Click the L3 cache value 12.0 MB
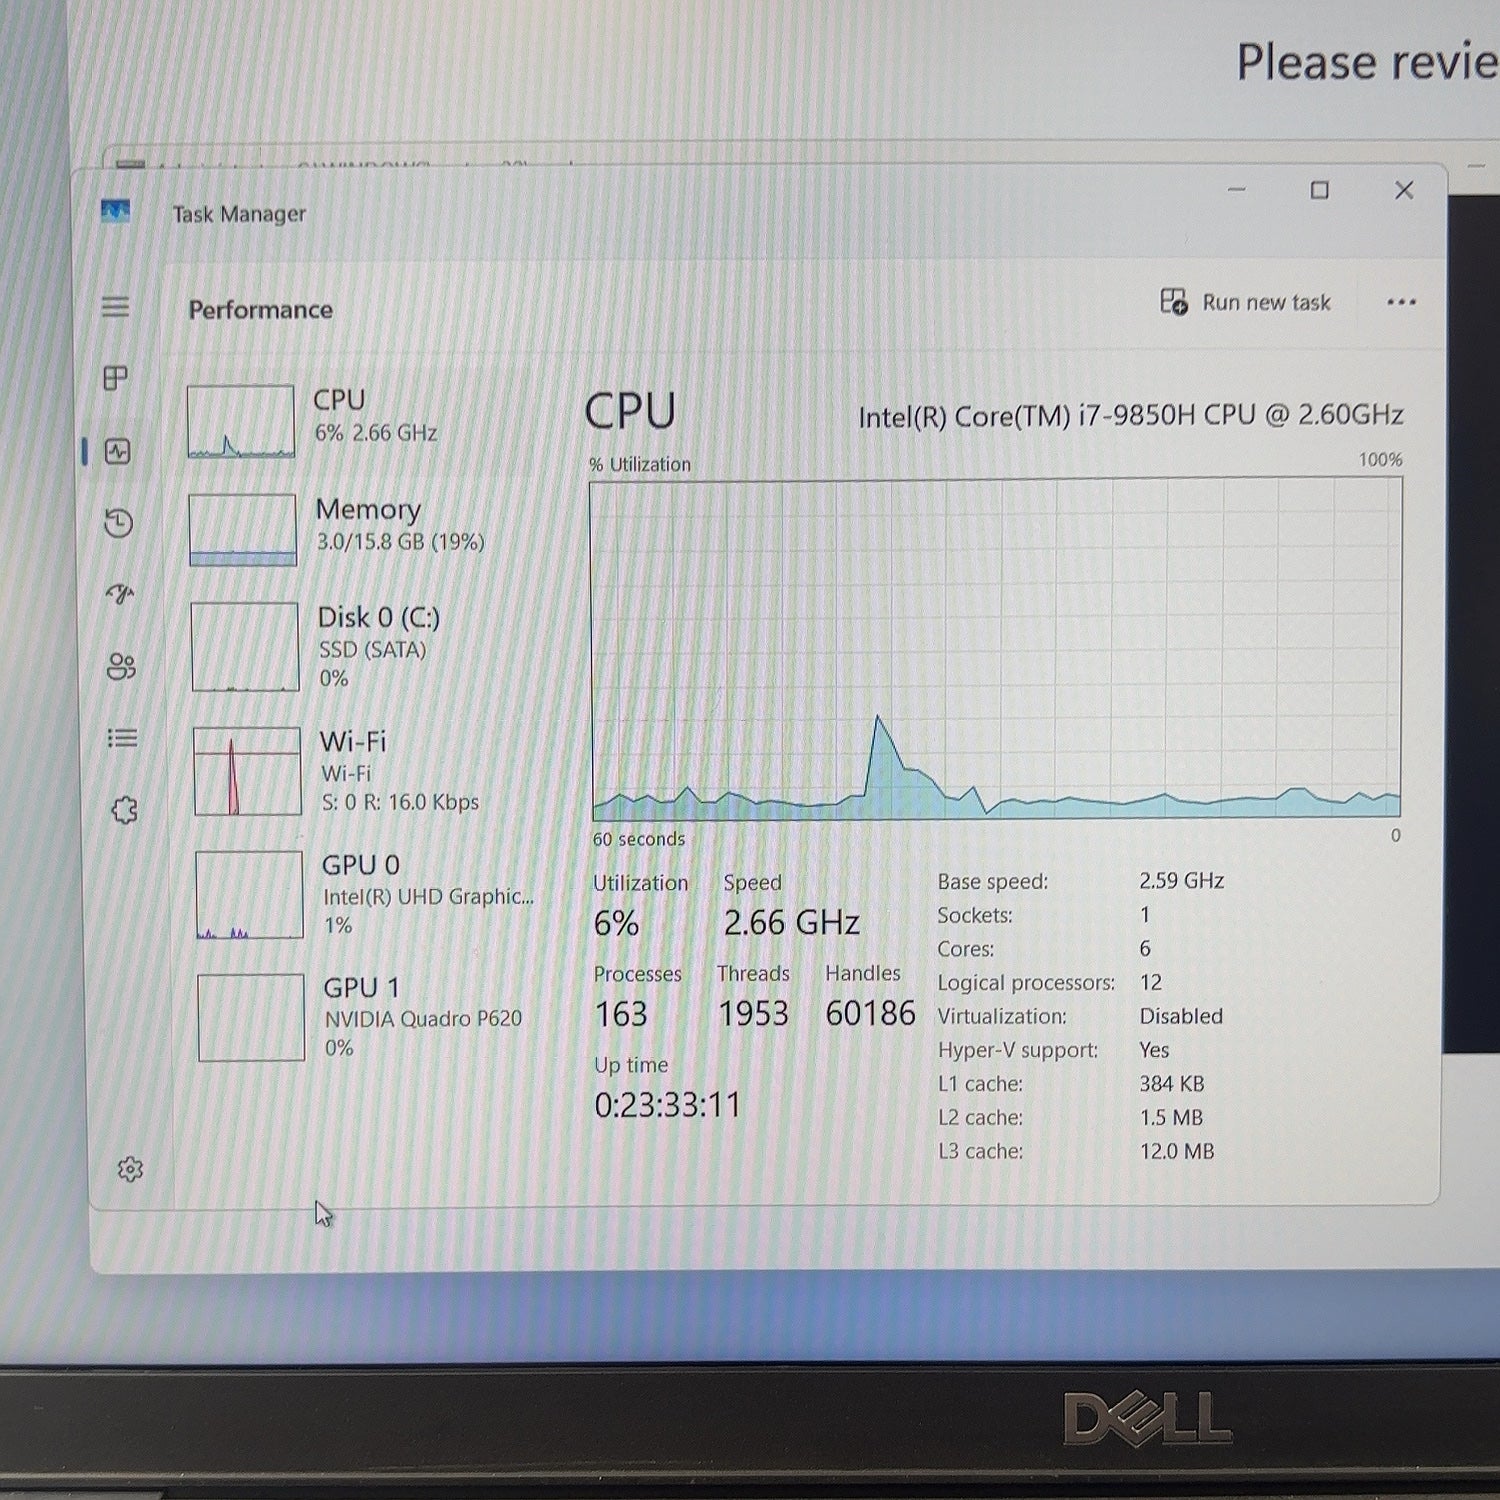This screenshot has height=1500, width=1500. (x=1177, y=1151)
